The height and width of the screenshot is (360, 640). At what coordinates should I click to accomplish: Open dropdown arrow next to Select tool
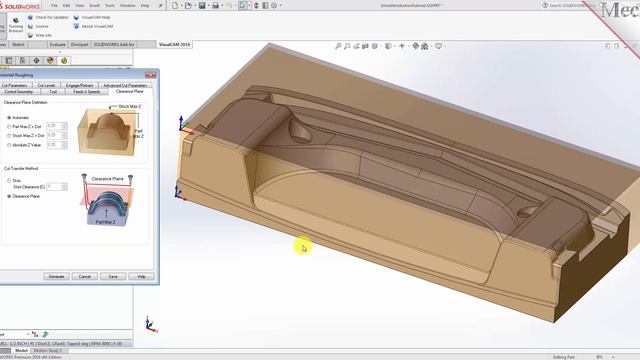click(249, 6)
